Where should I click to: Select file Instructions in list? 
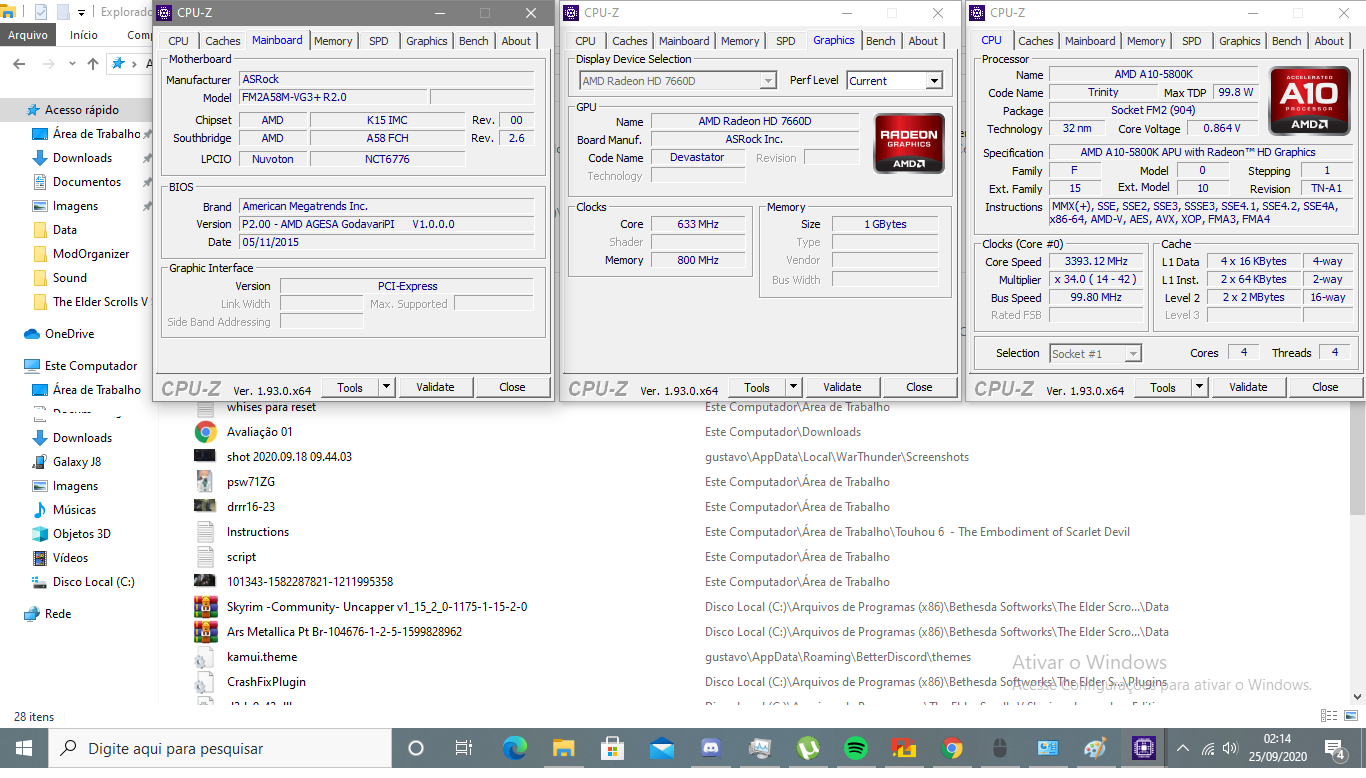(x=258, y=532)
